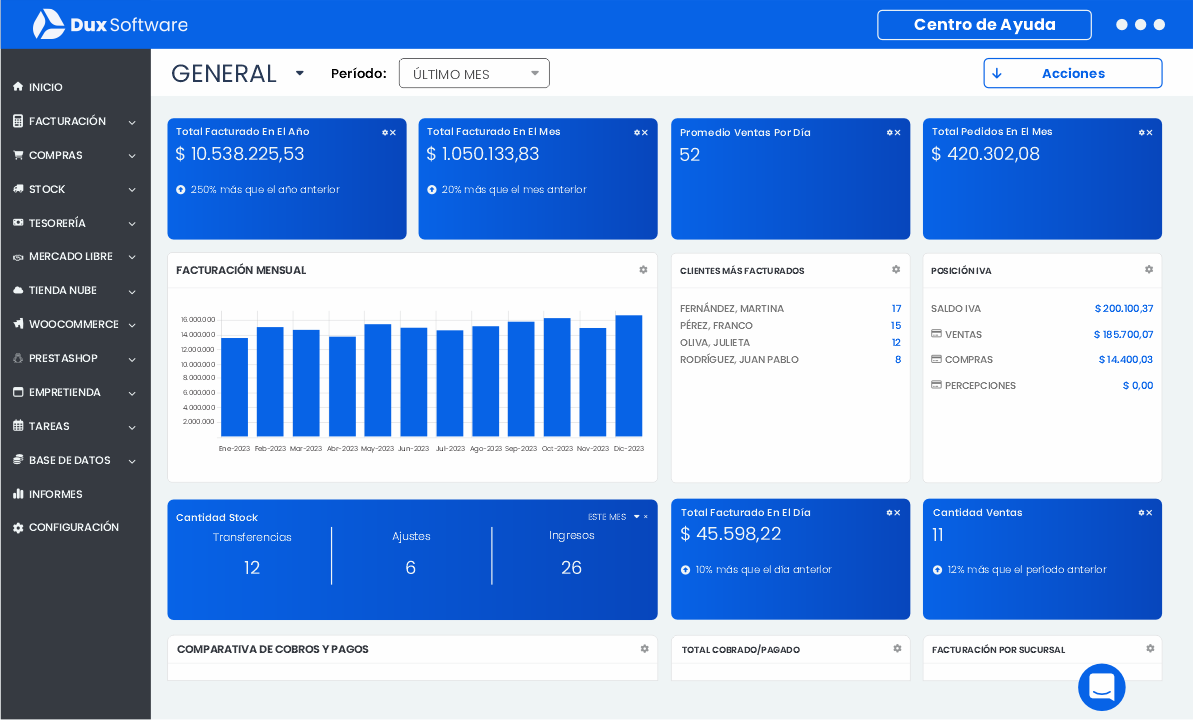This screenshot has height=720, width=1193.
Task: Click the Dux Software logo
Action: 109,25
